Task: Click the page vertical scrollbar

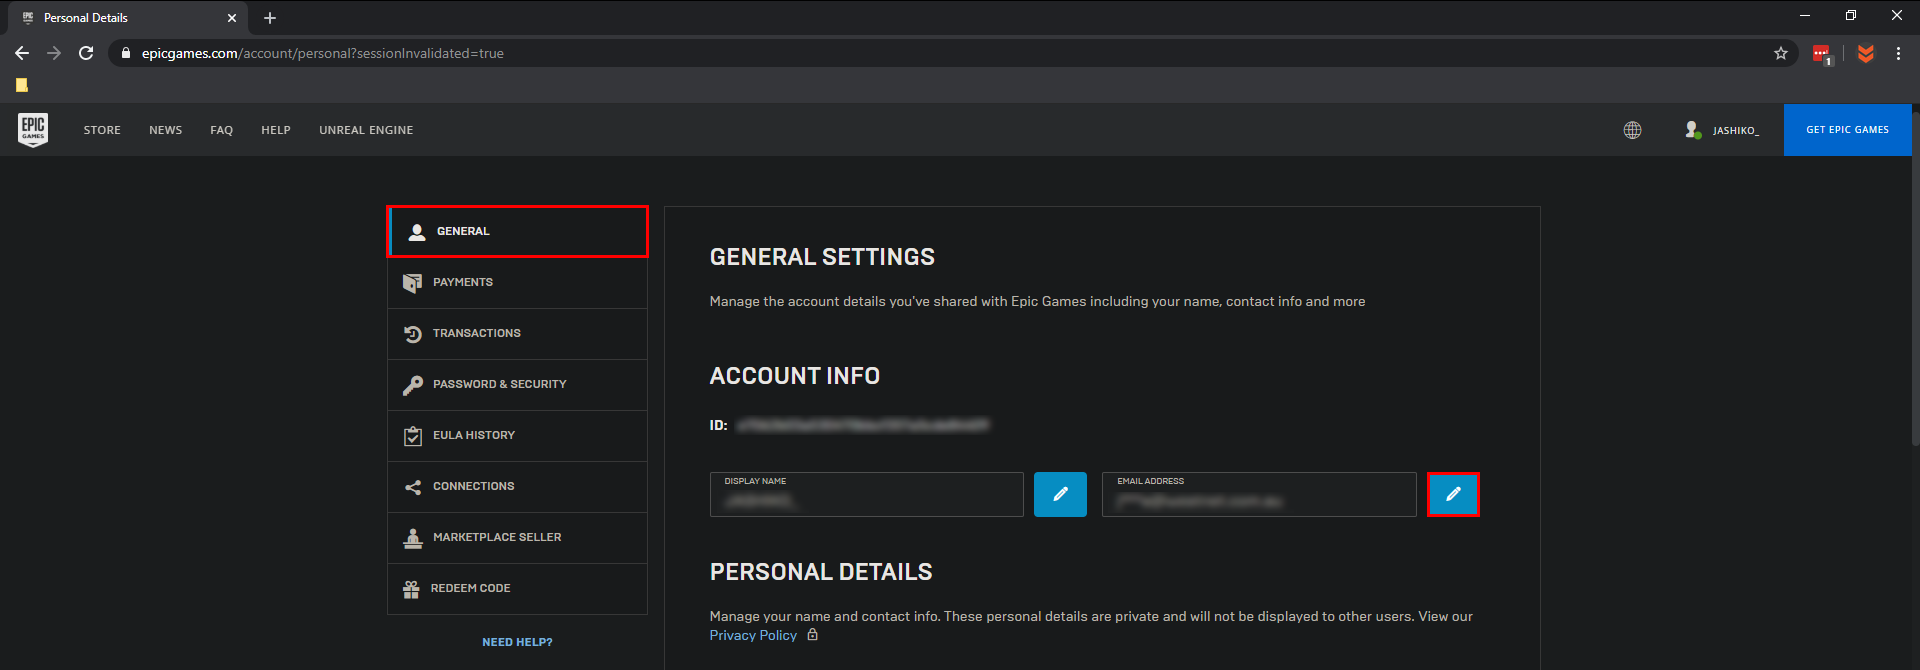Action: (x=1915, y=280)
